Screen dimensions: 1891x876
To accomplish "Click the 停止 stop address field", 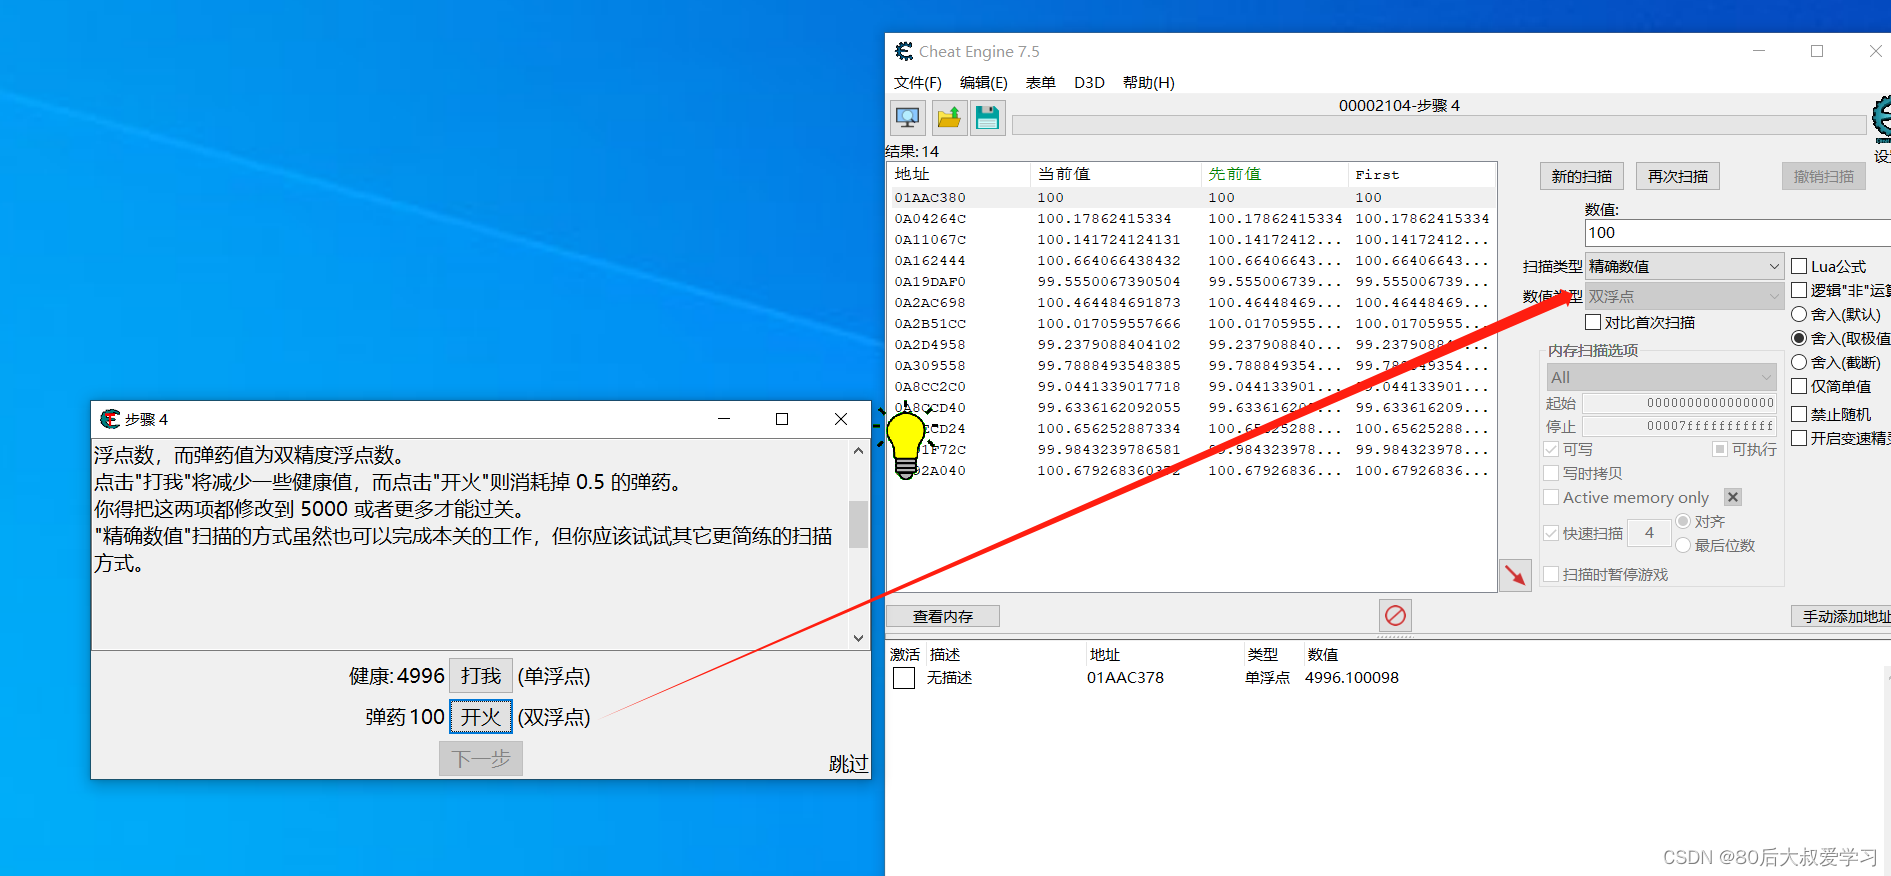I will [x=1679, y=426].
